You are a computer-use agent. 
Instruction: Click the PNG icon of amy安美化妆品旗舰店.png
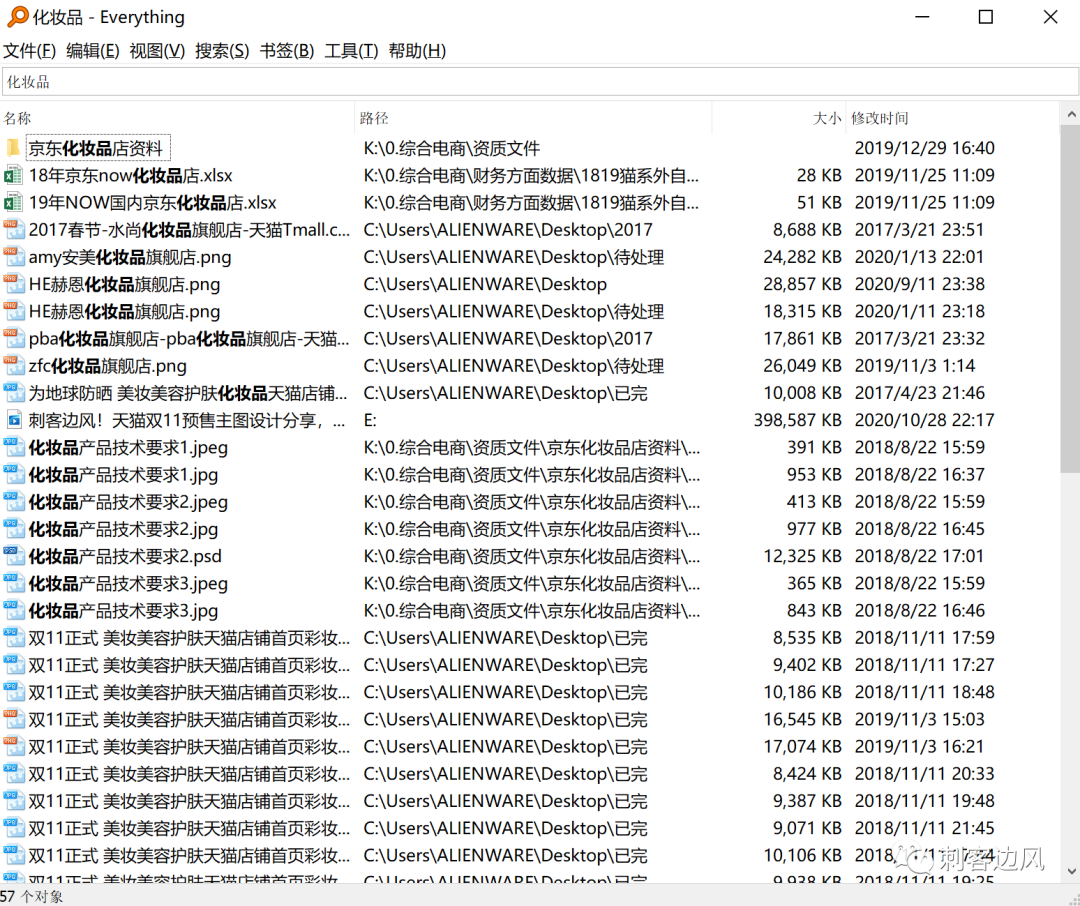coord(13,257)
